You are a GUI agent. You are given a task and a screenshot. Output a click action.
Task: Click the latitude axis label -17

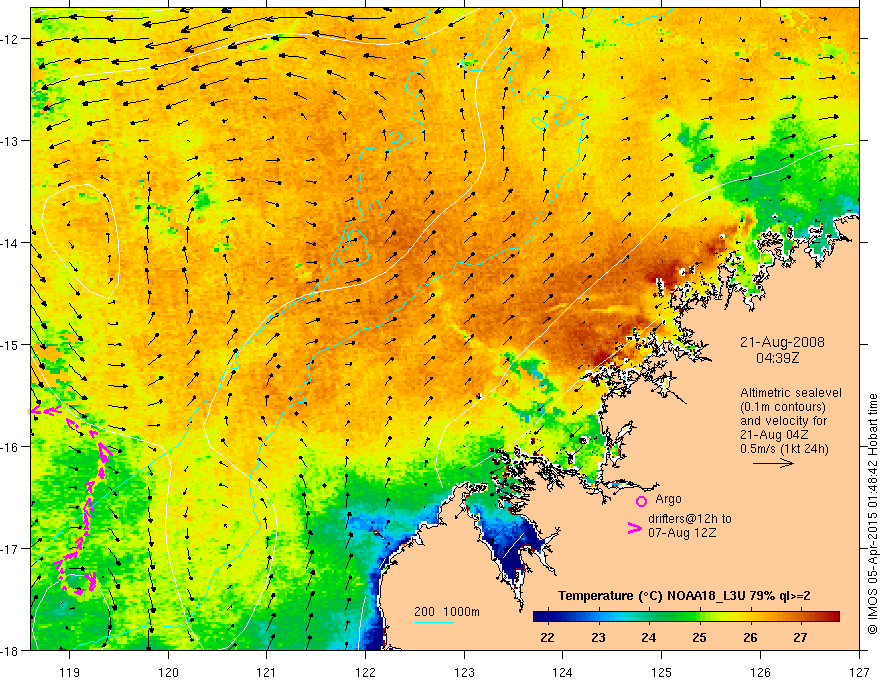point(10,548)
